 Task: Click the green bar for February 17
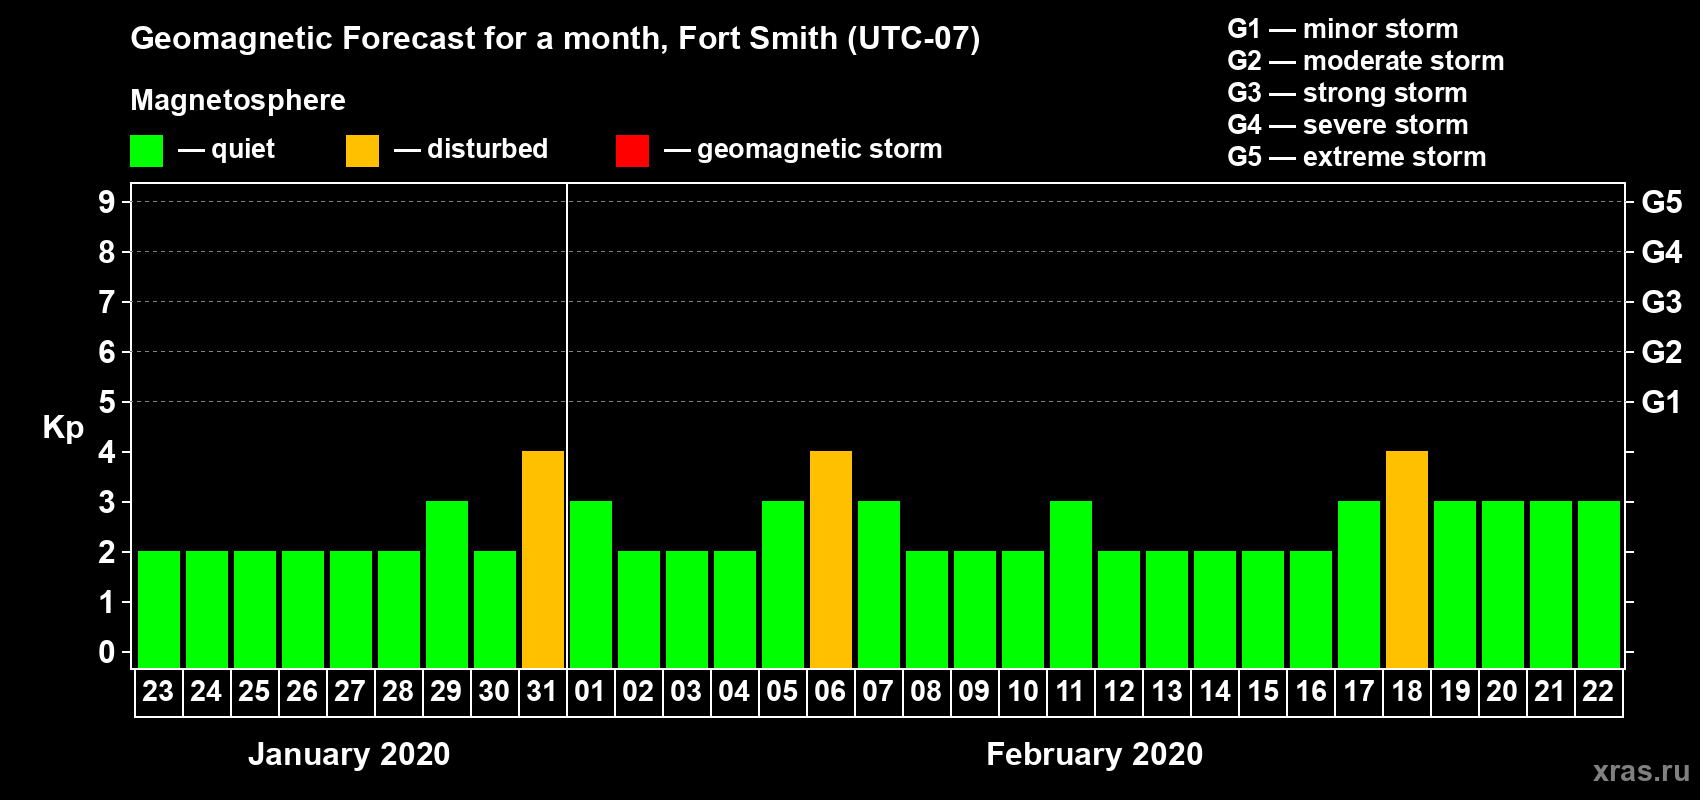(x=1359, y=585)
